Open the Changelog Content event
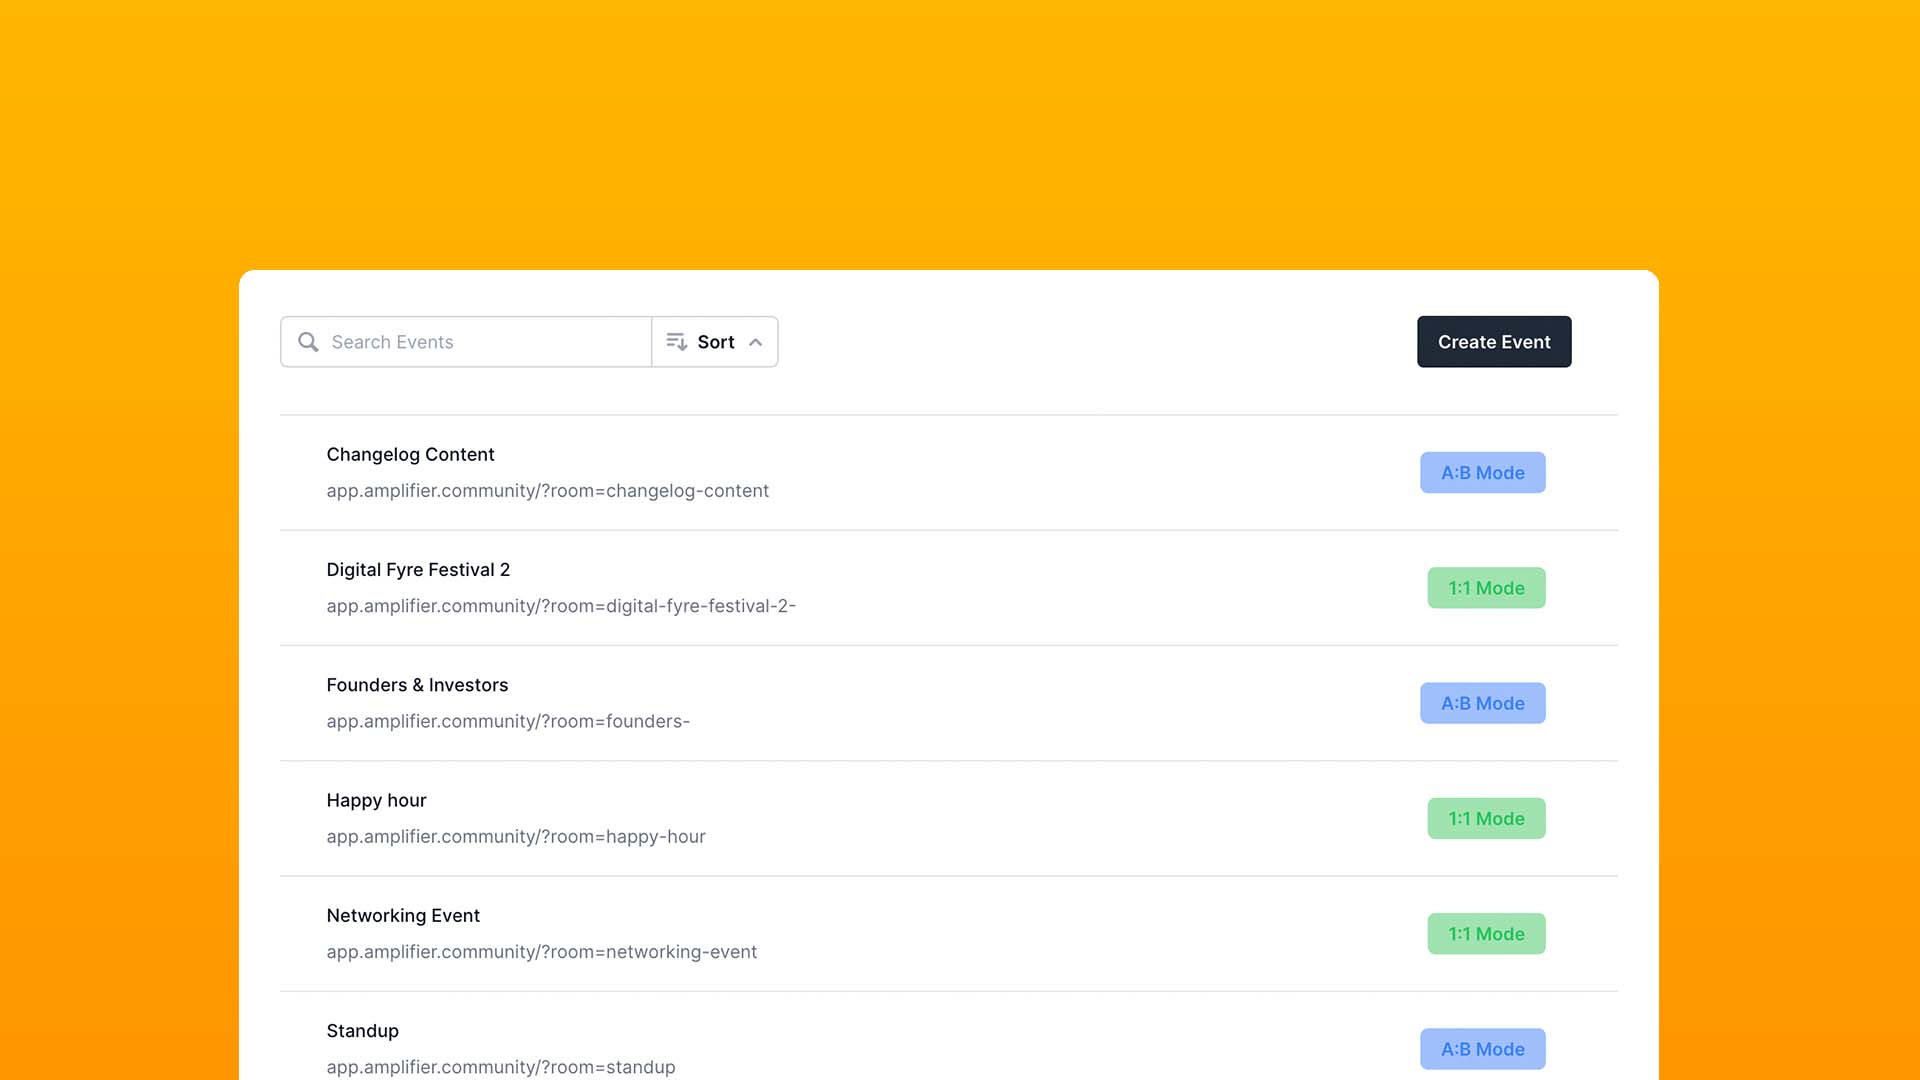This screenshot has width=1920, height=1080. point(410,454)
